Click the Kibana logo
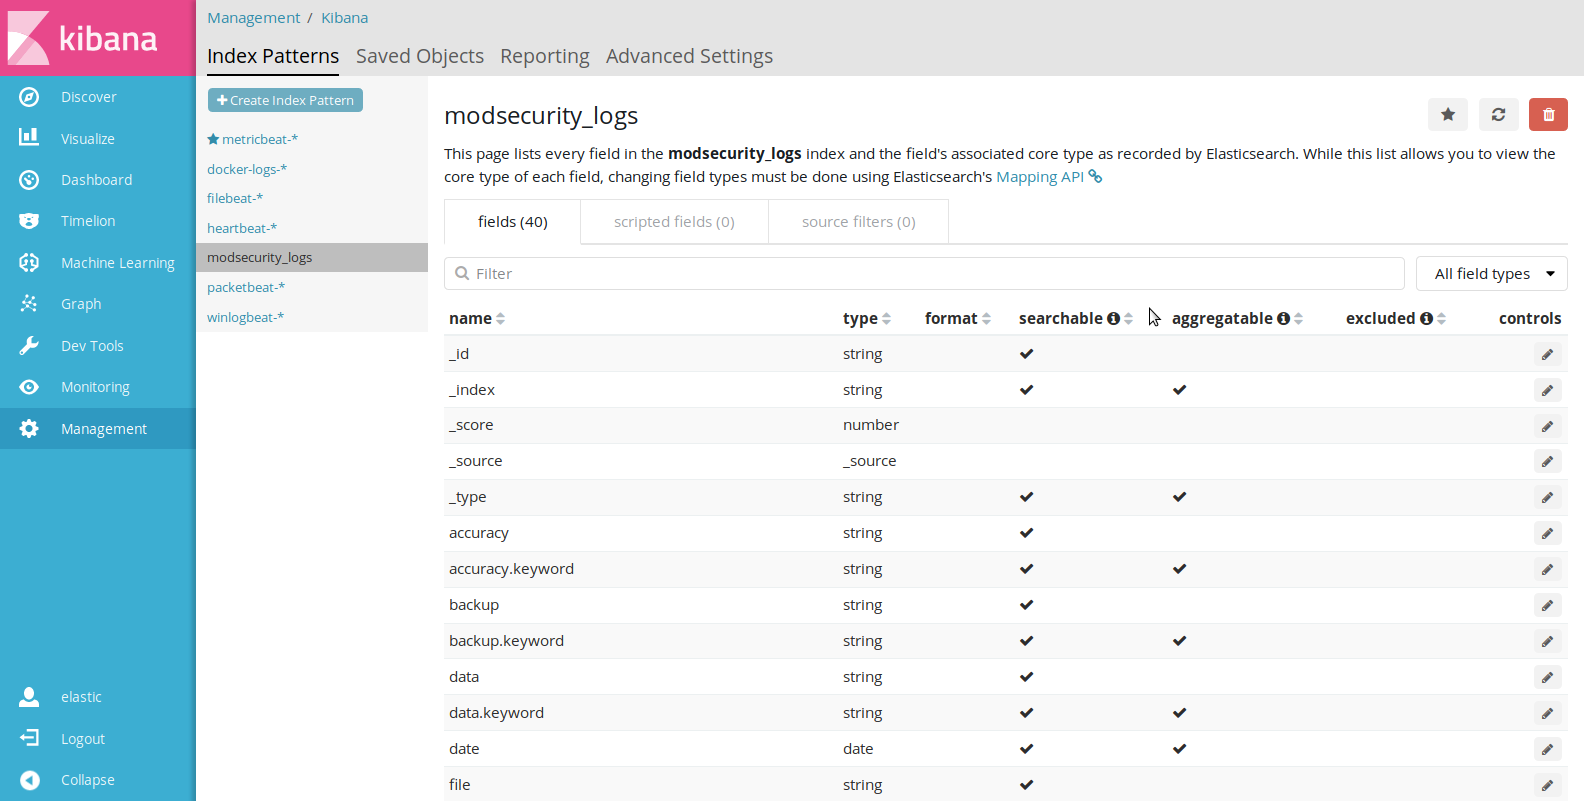Image resolution: width=1584 pixels, height=801 pixels. click(84, 38)
